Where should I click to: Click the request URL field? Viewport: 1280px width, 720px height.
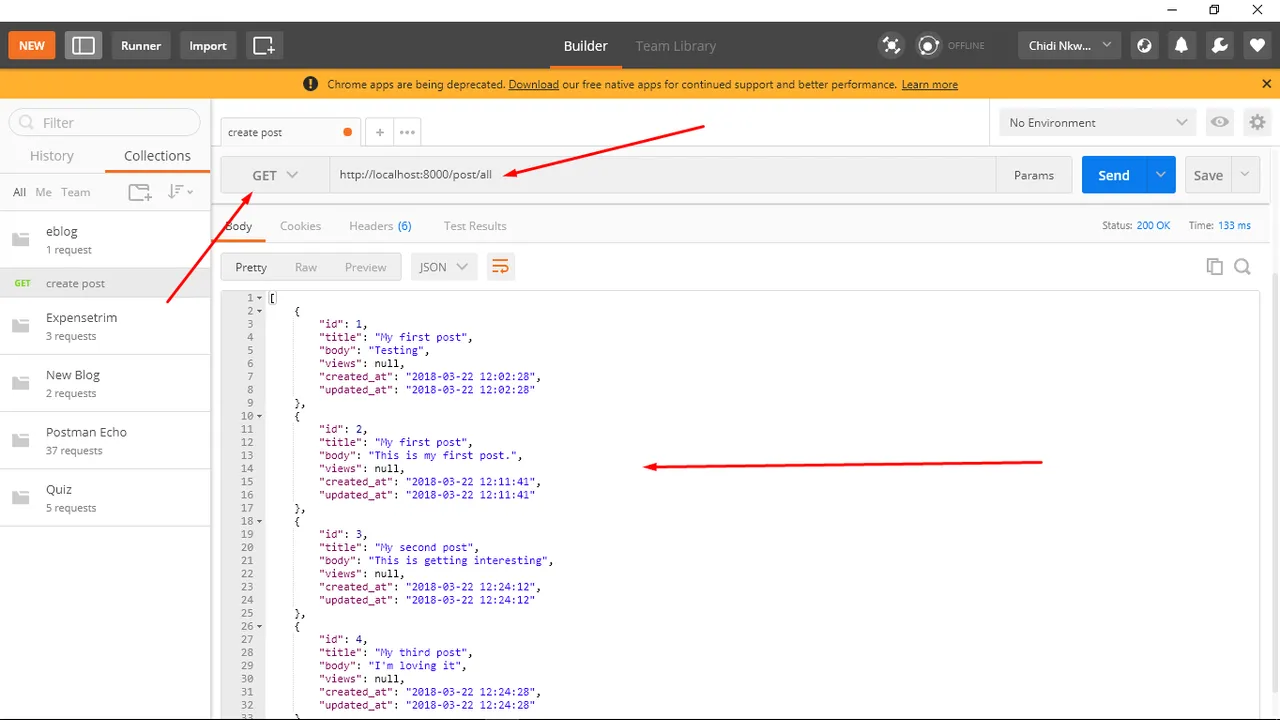coord(663,175)
